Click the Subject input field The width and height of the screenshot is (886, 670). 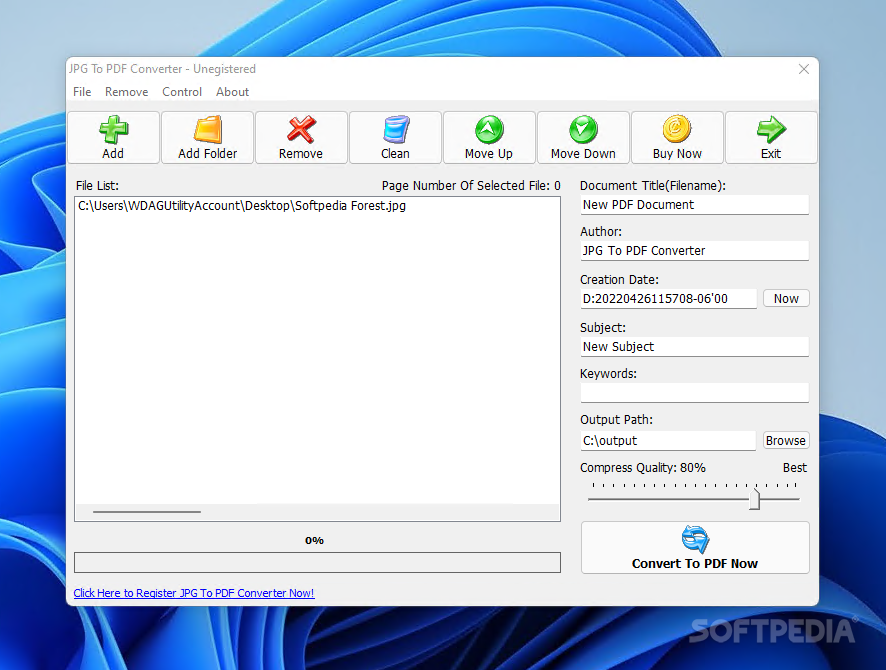(694, 346)
